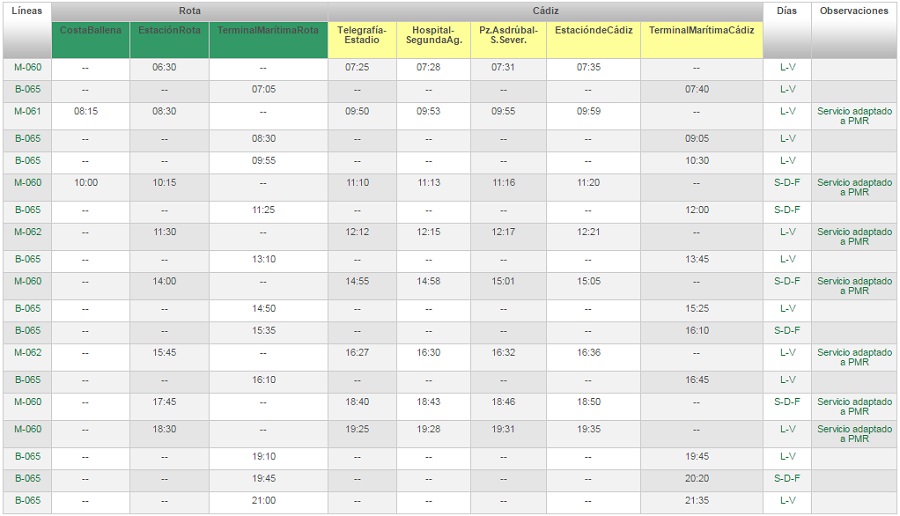
Task: Click the Líneas column header
Action: click(x=27, y=11)
